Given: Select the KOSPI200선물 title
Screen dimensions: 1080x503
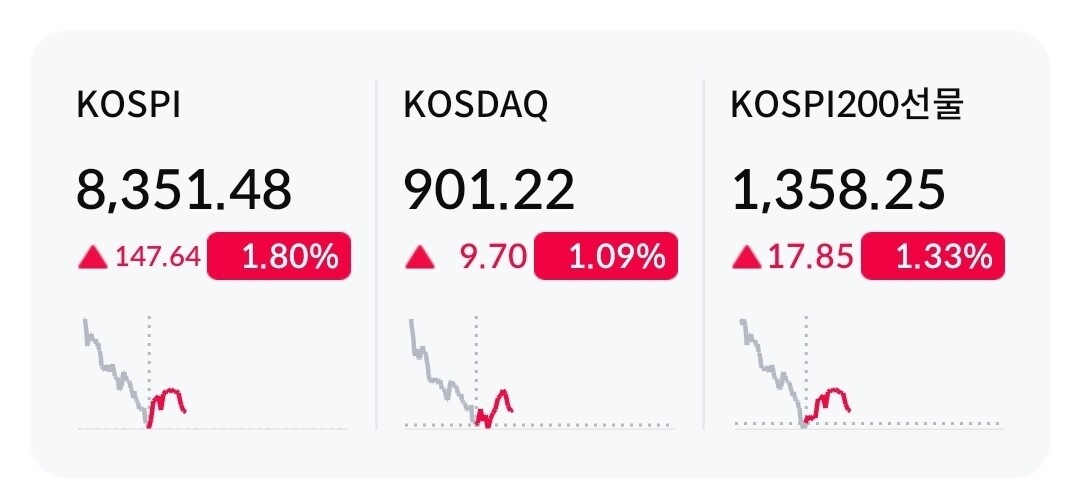Looking at the screenshot, I should [847, 105].
